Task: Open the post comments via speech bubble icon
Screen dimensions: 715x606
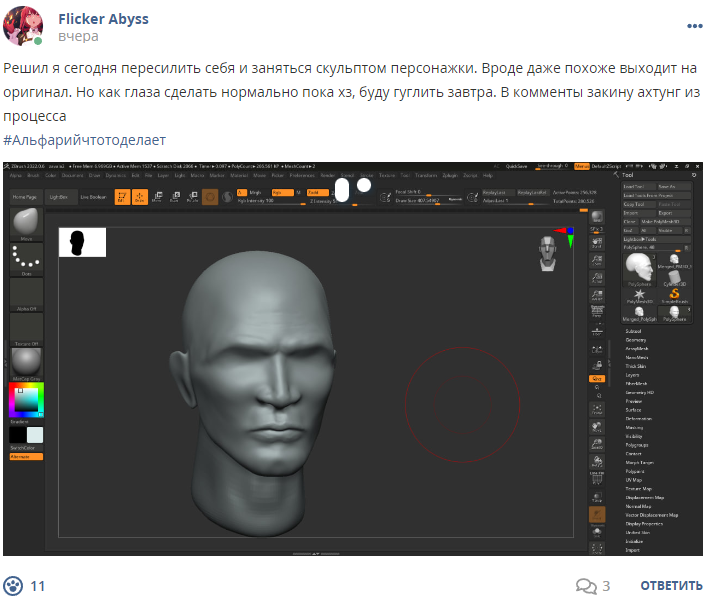Action: [x=586, y=586]
